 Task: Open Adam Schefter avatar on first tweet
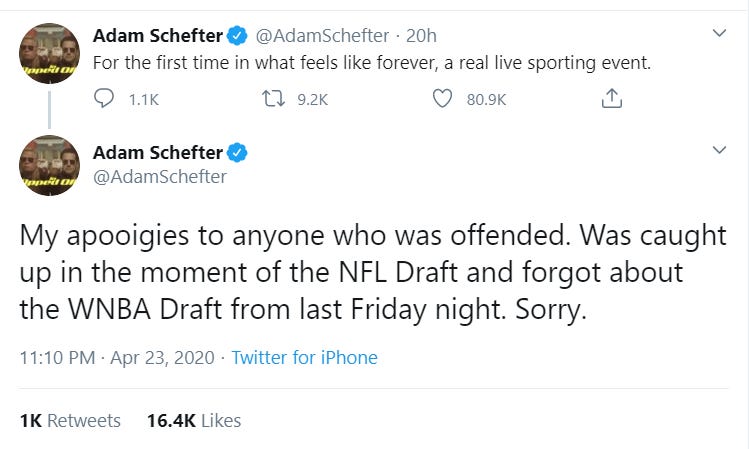(x=49, y=53)
